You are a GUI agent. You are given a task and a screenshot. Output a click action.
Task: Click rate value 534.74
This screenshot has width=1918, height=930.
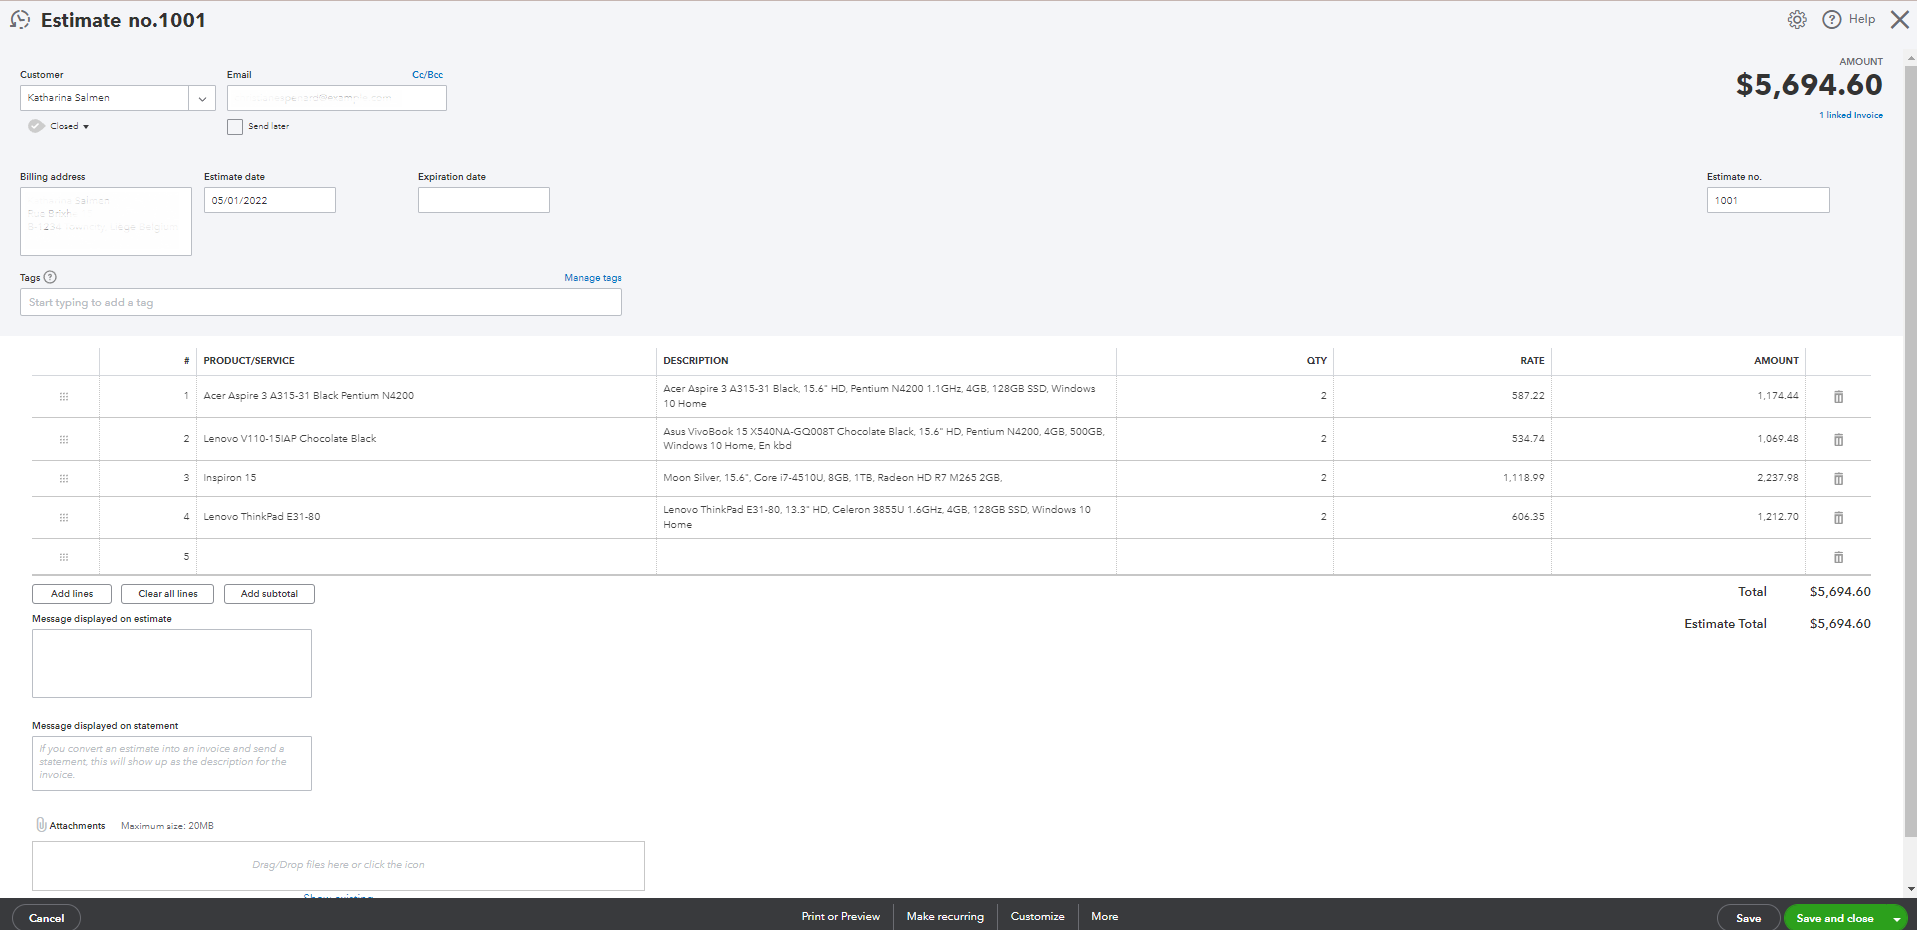(x=1528, y=439)
